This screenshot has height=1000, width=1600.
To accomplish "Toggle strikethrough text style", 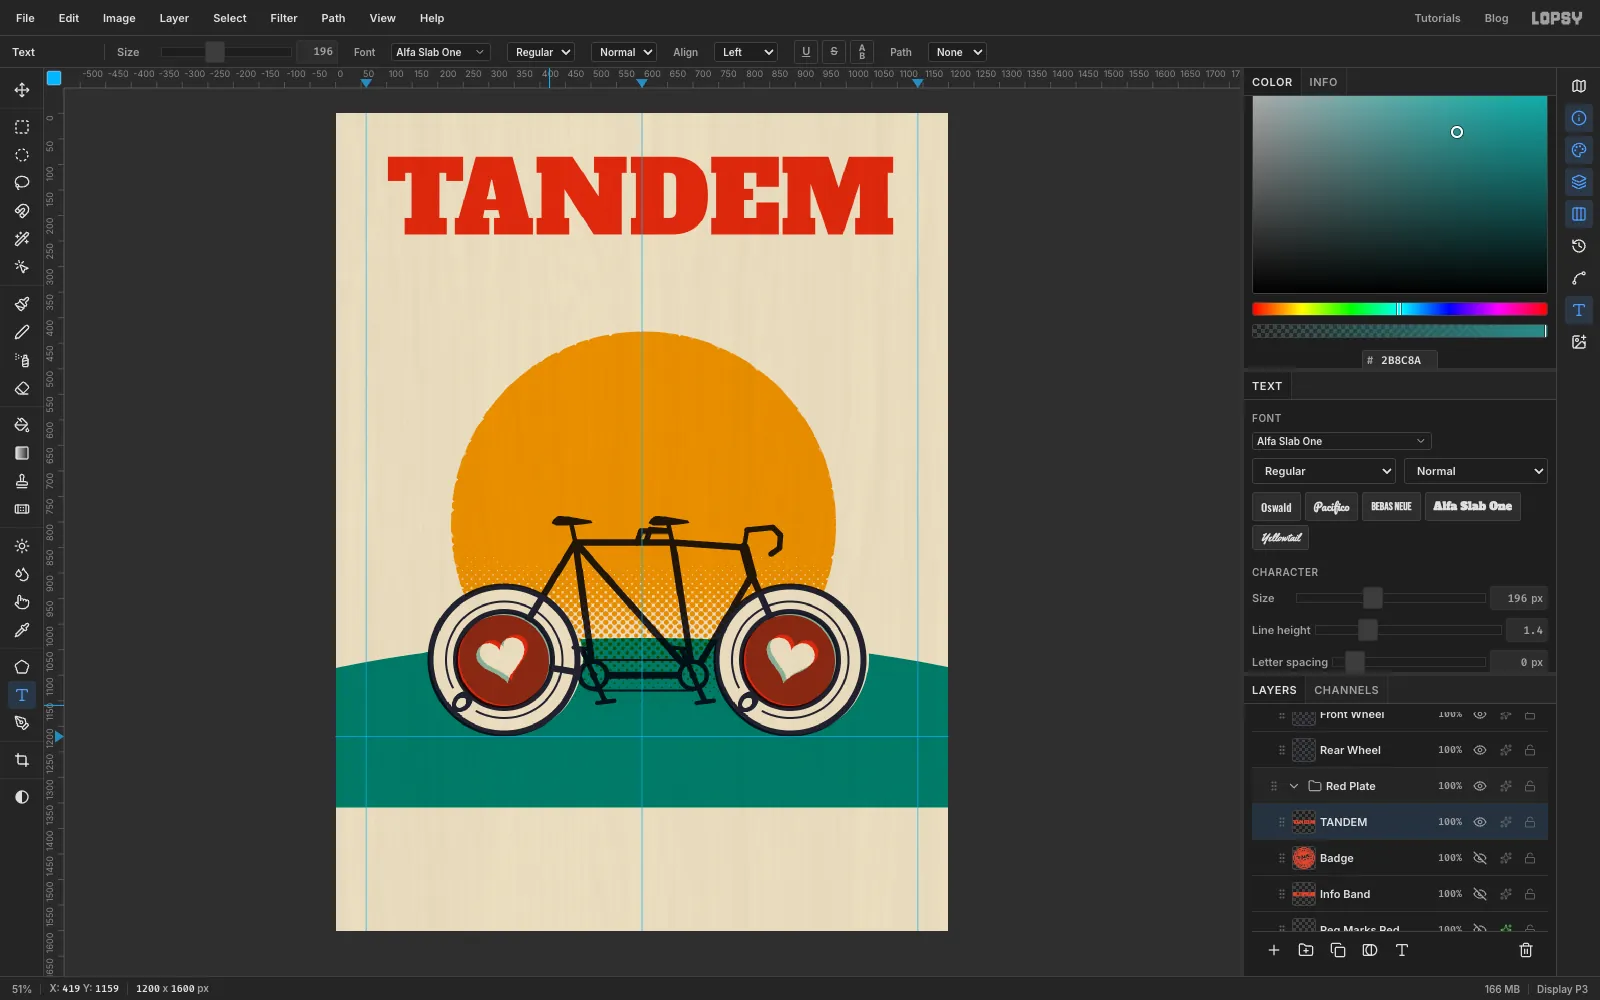I will click(834, 52).
